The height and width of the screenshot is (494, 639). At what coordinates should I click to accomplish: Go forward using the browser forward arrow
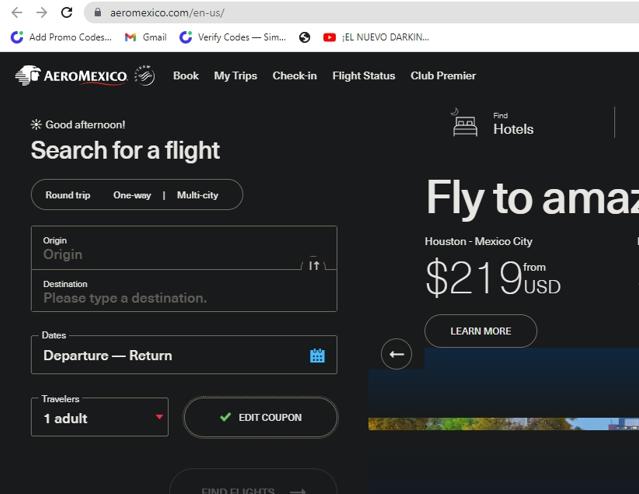42,13
